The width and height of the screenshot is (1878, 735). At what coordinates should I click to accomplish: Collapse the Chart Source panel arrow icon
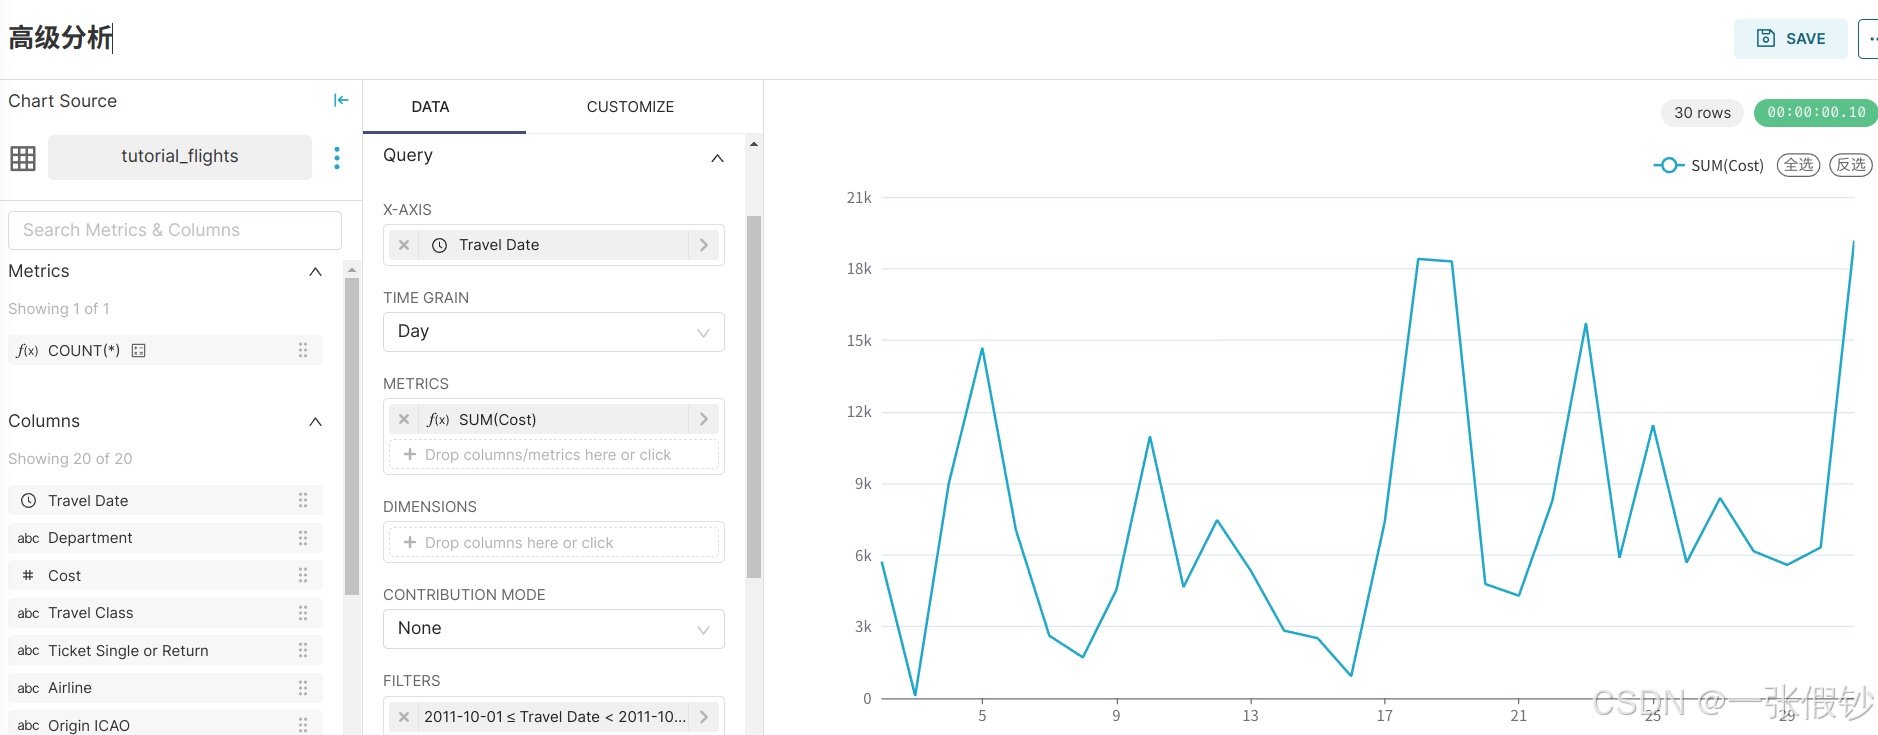tap(341, 100)
